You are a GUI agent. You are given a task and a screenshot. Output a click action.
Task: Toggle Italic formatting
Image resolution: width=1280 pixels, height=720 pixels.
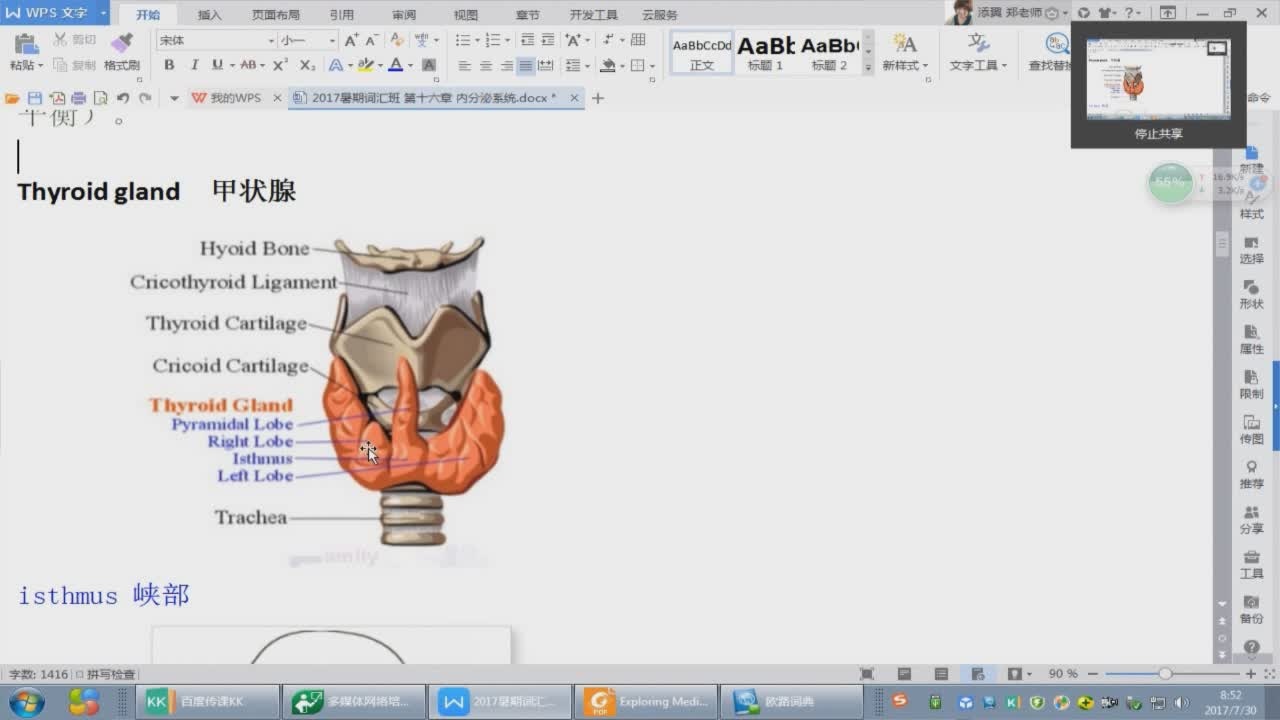coord(193,65)
